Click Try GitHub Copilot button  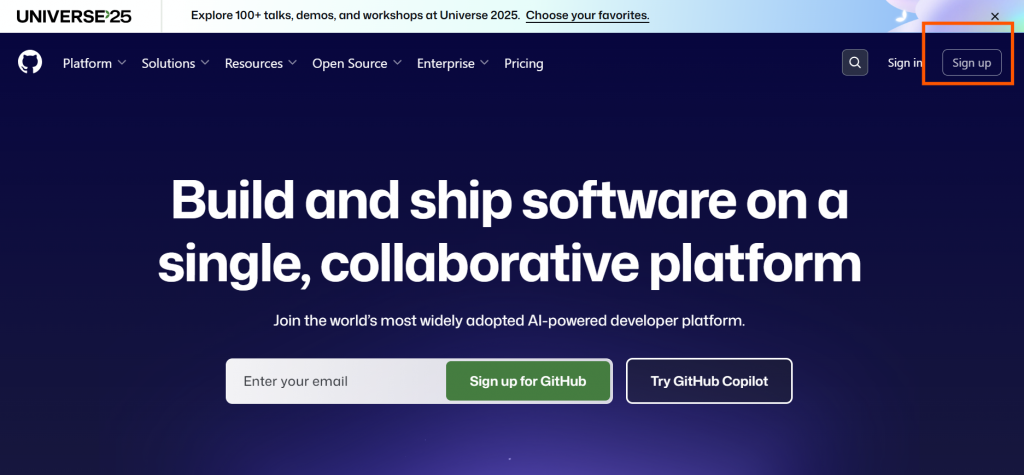[709, 381]
